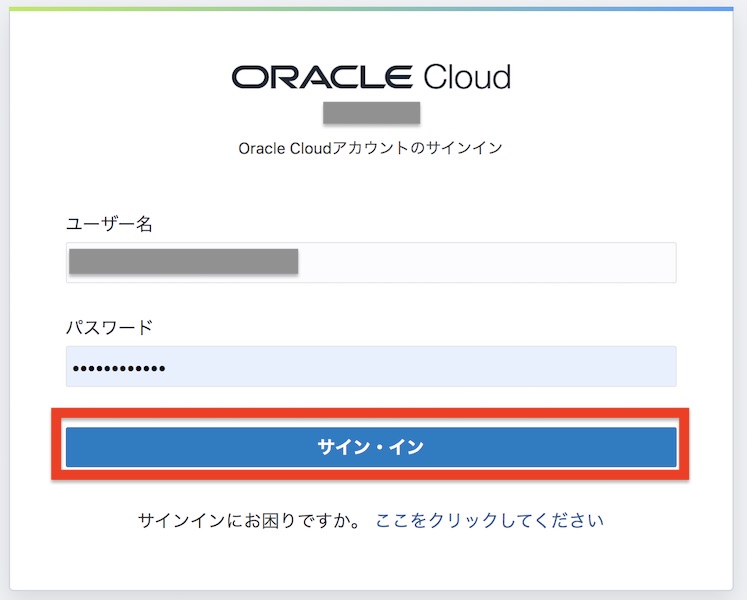Open the ここをクリックしてください help link

pos(490,520)
